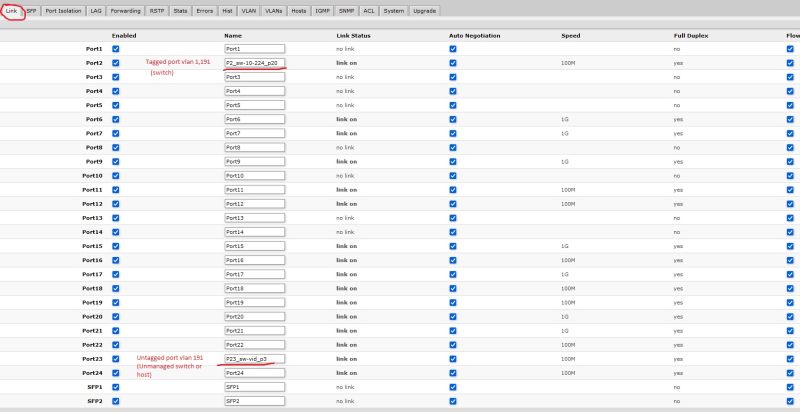Screen dimensions: 800x412
Task: Click the Link Status column header
Action: 353,36
